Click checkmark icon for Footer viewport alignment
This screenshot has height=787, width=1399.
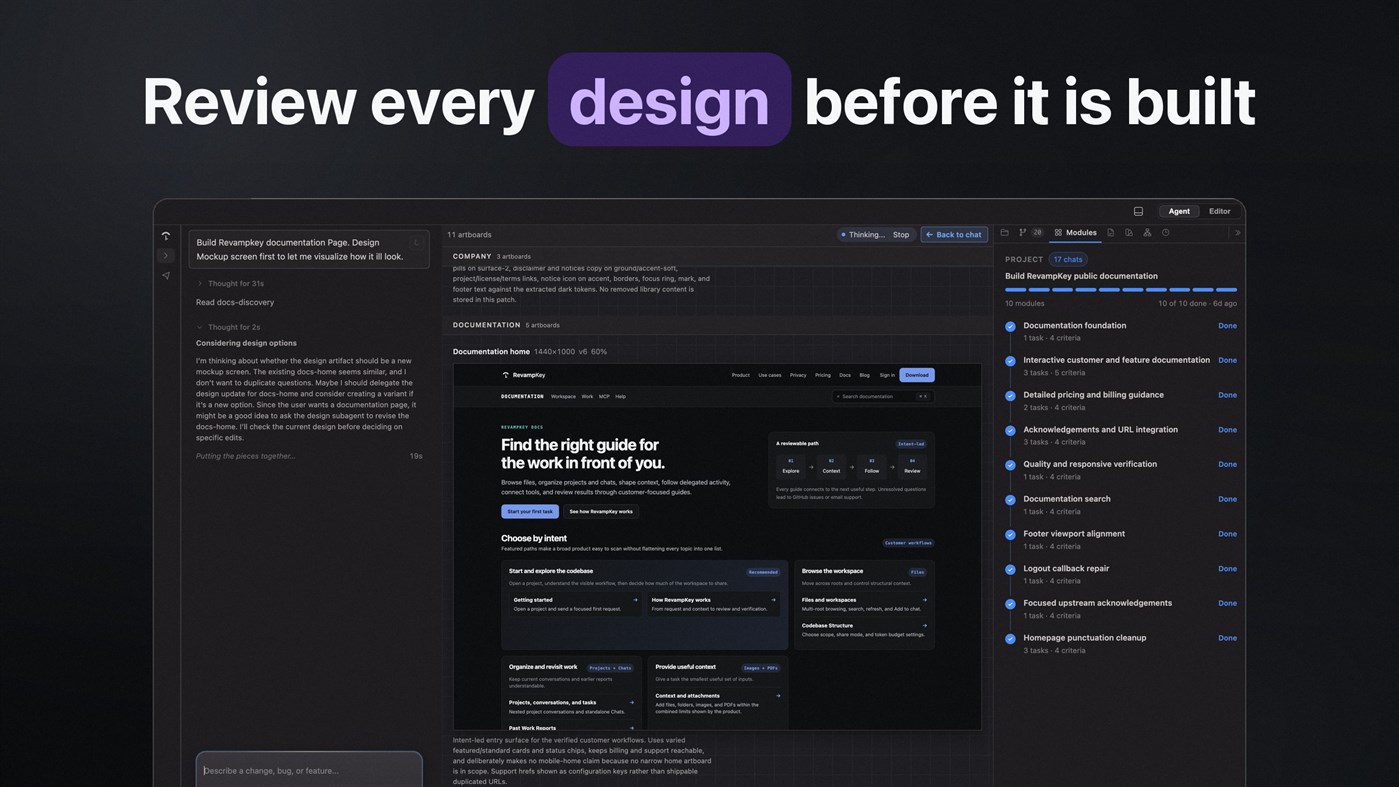[1010, 535]
